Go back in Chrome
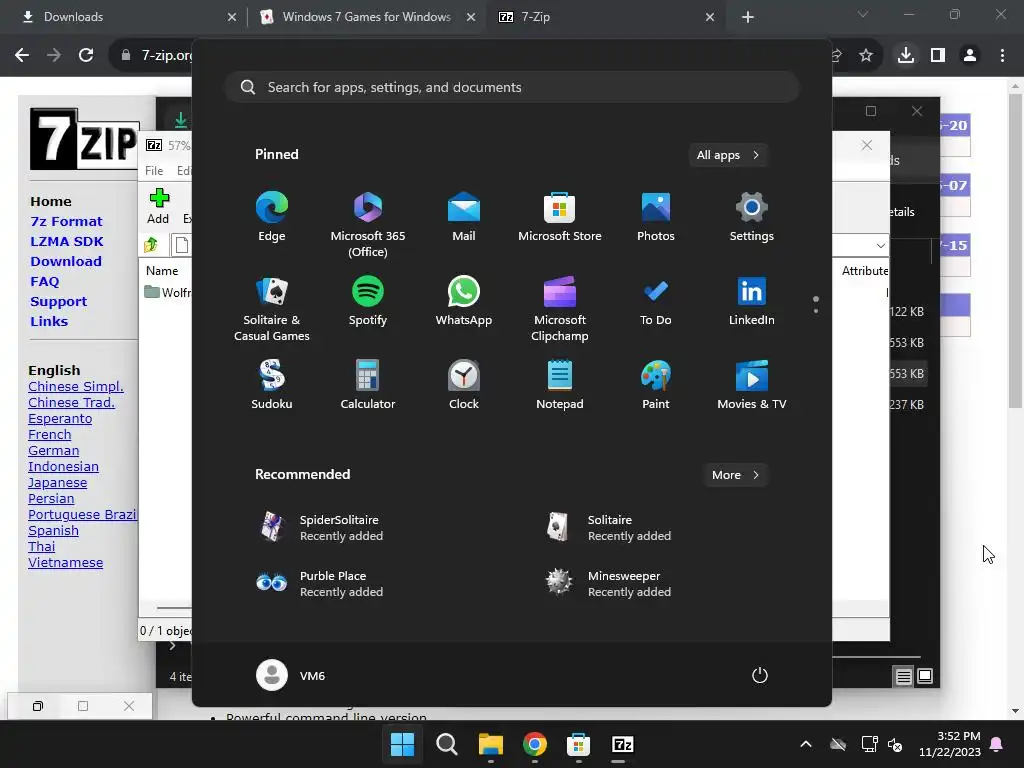Viewport: 1024px width, 768px height. [22, 56]
